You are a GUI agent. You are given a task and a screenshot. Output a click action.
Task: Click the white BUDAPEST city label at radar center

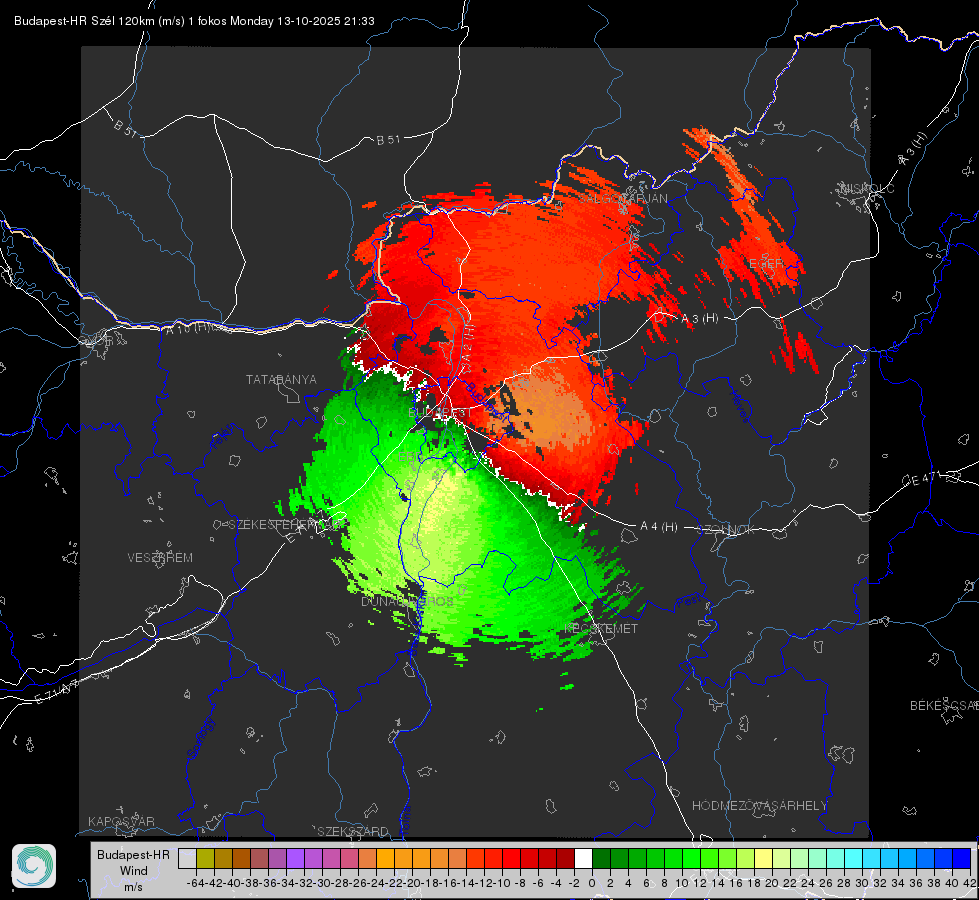[440, 413]
